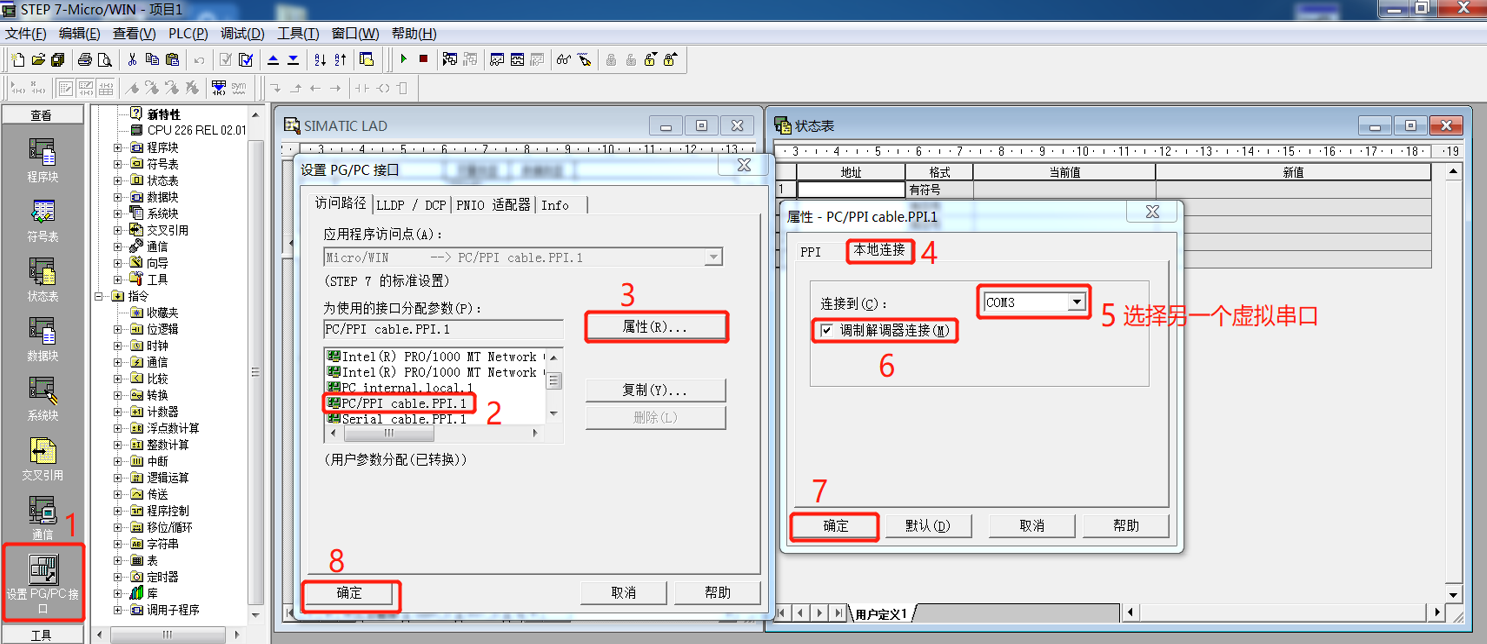The height and width of the screenshot is (644, 1487).
Task: Select the 本地连接 tab
Action: tap(879, 250)
